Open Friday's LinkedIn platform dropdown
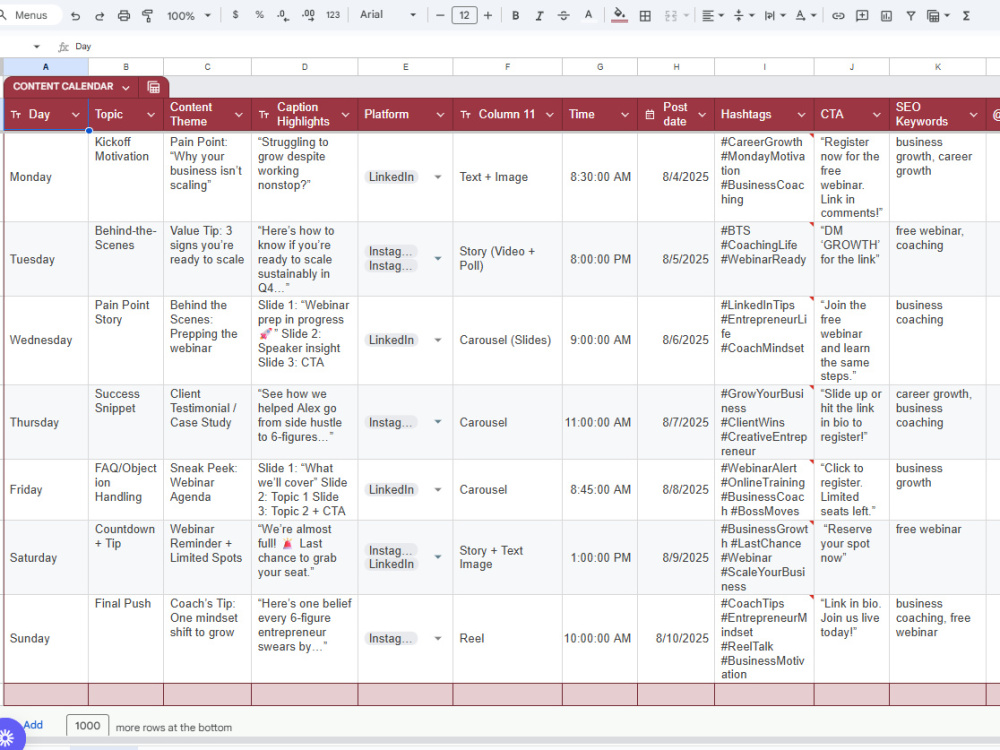Viewport: 1000px width, 750px height. [438, 490]
